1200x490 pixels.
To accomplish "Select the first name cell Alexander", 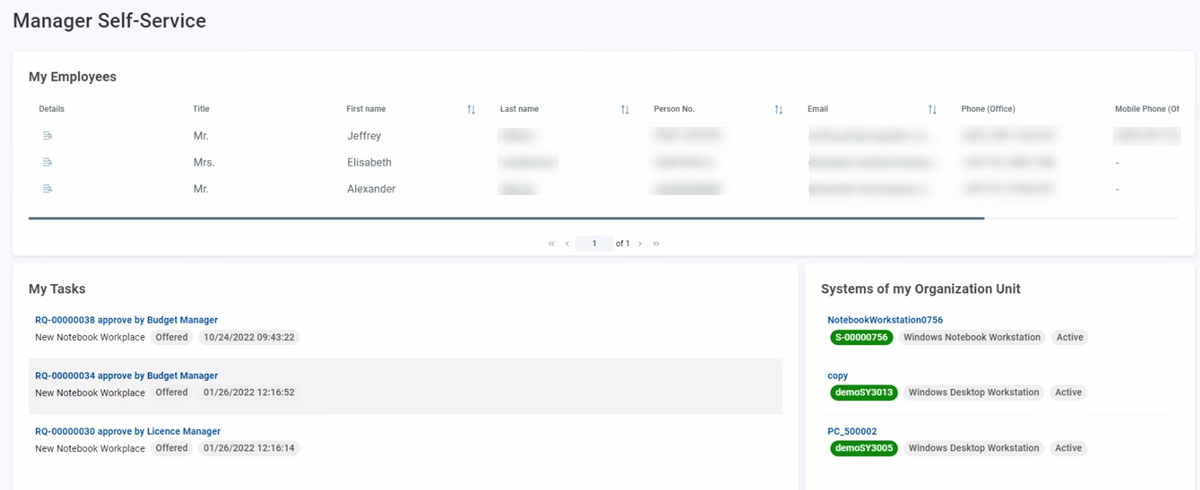I will (371, 188).
